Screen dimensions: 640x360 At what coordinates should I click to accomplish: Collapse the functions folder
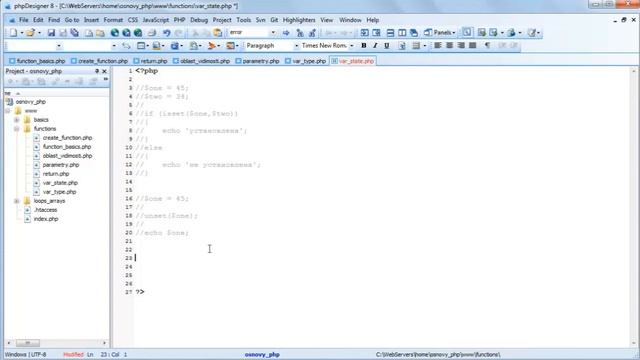(x=17, y=129)
